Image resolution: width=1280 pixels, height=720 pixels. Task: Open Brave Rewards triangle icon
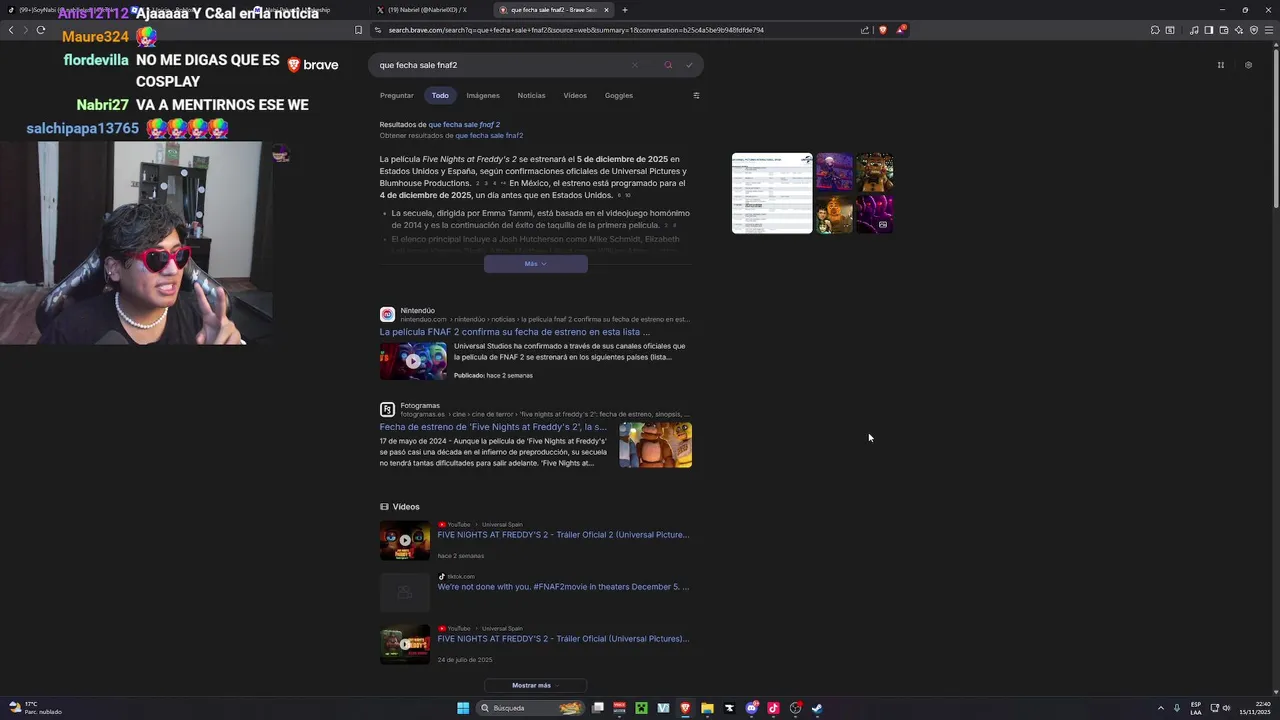pos(901,30)
